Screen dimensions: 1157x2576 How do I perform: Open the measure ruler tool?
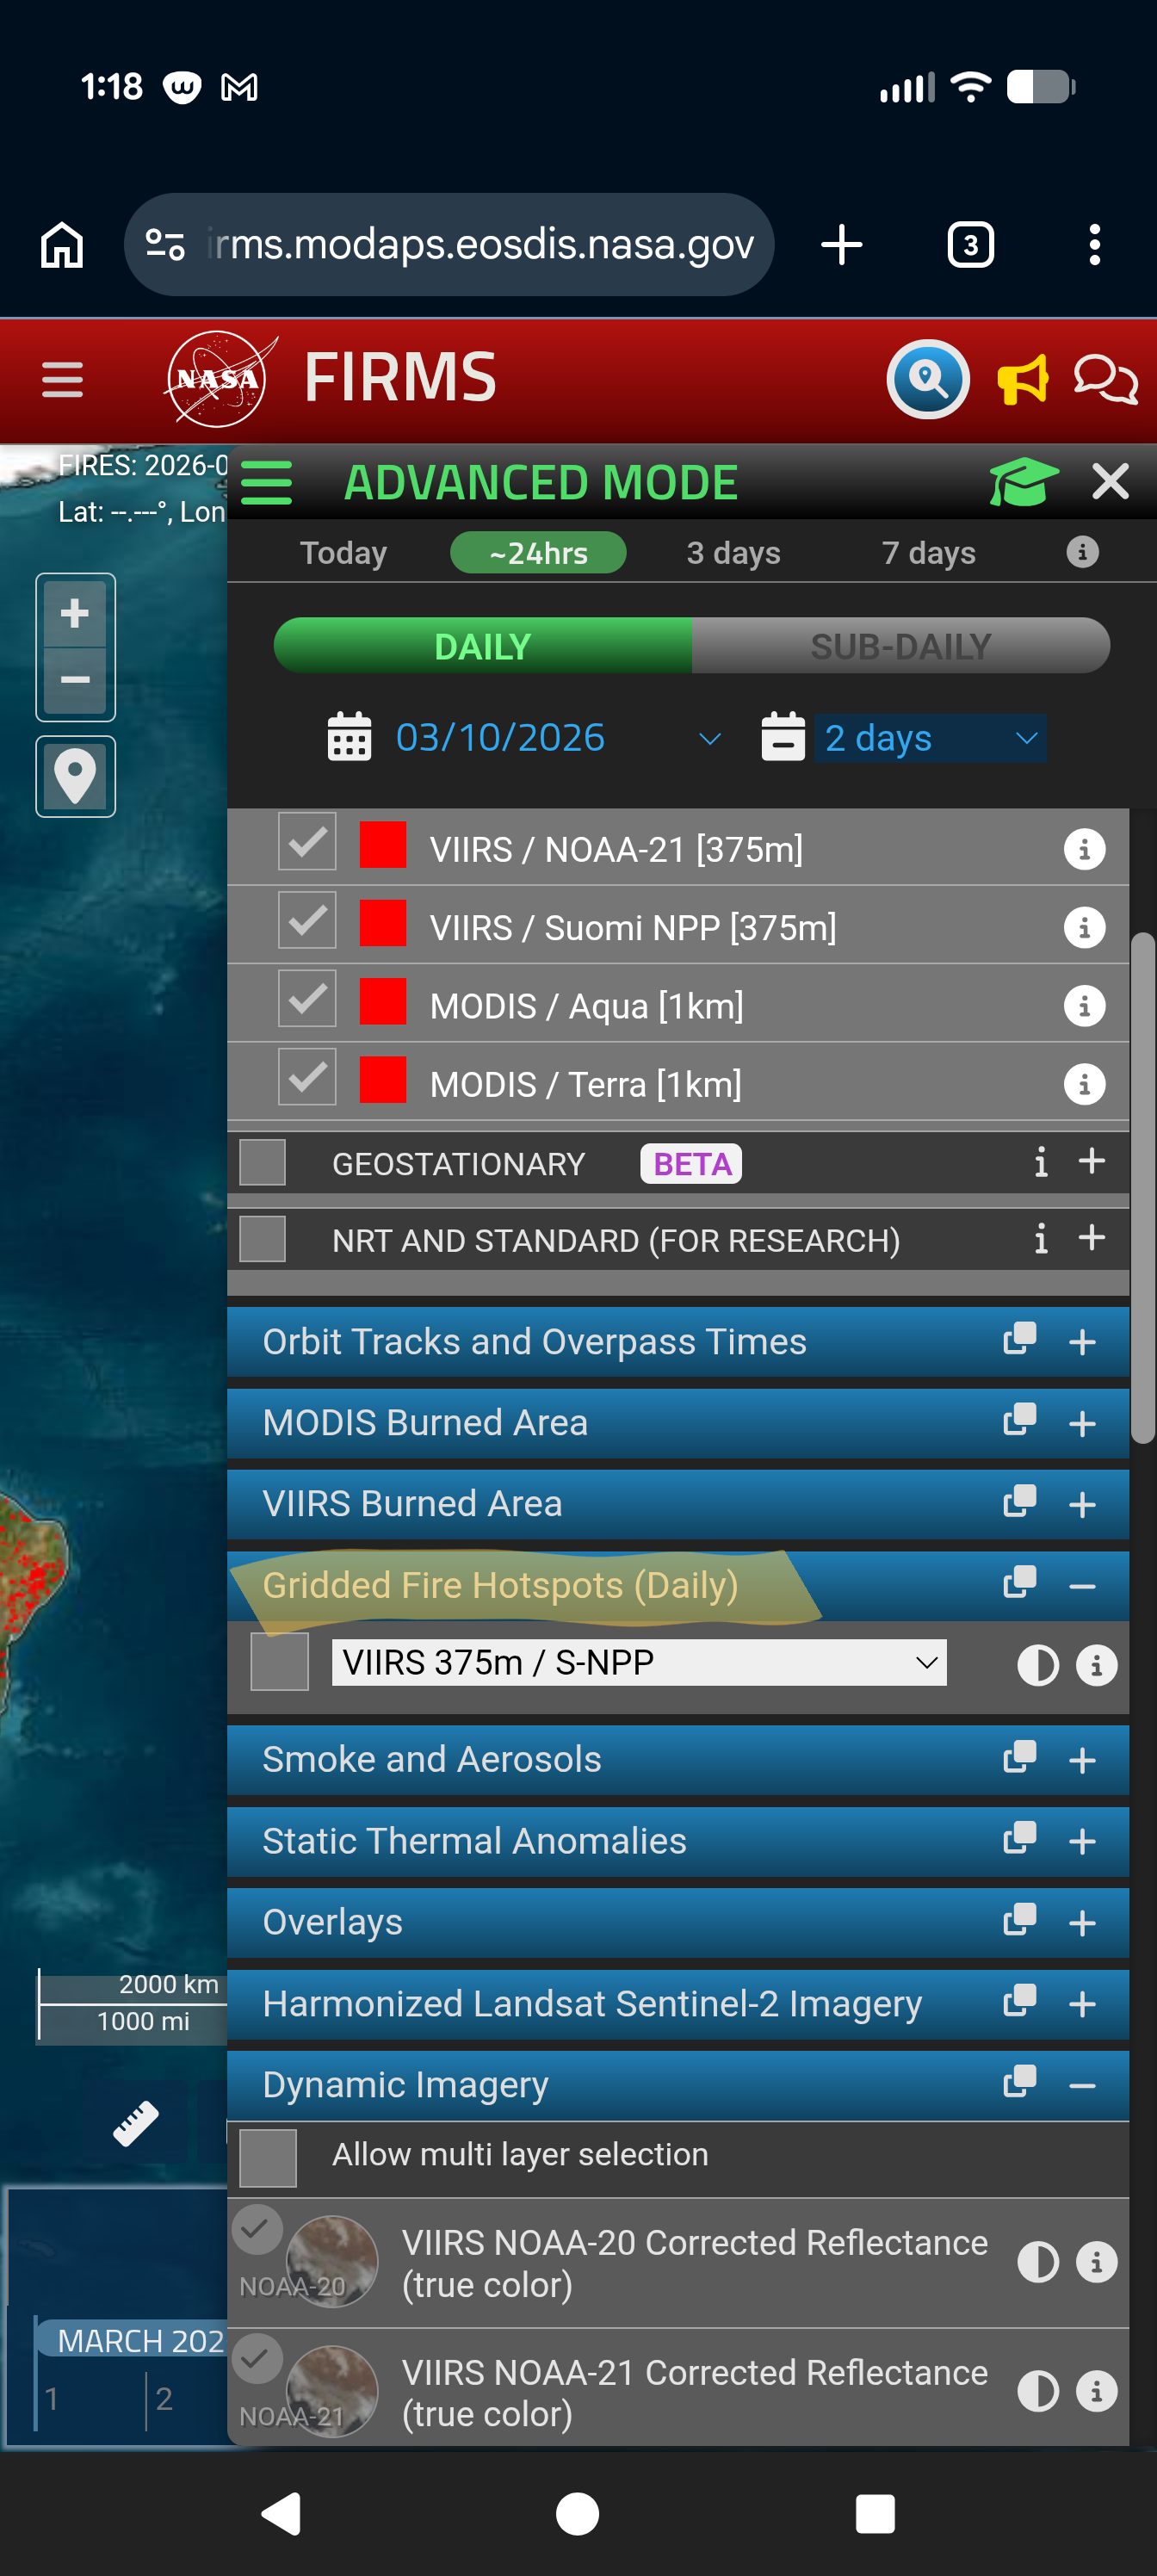[136, 2124]
